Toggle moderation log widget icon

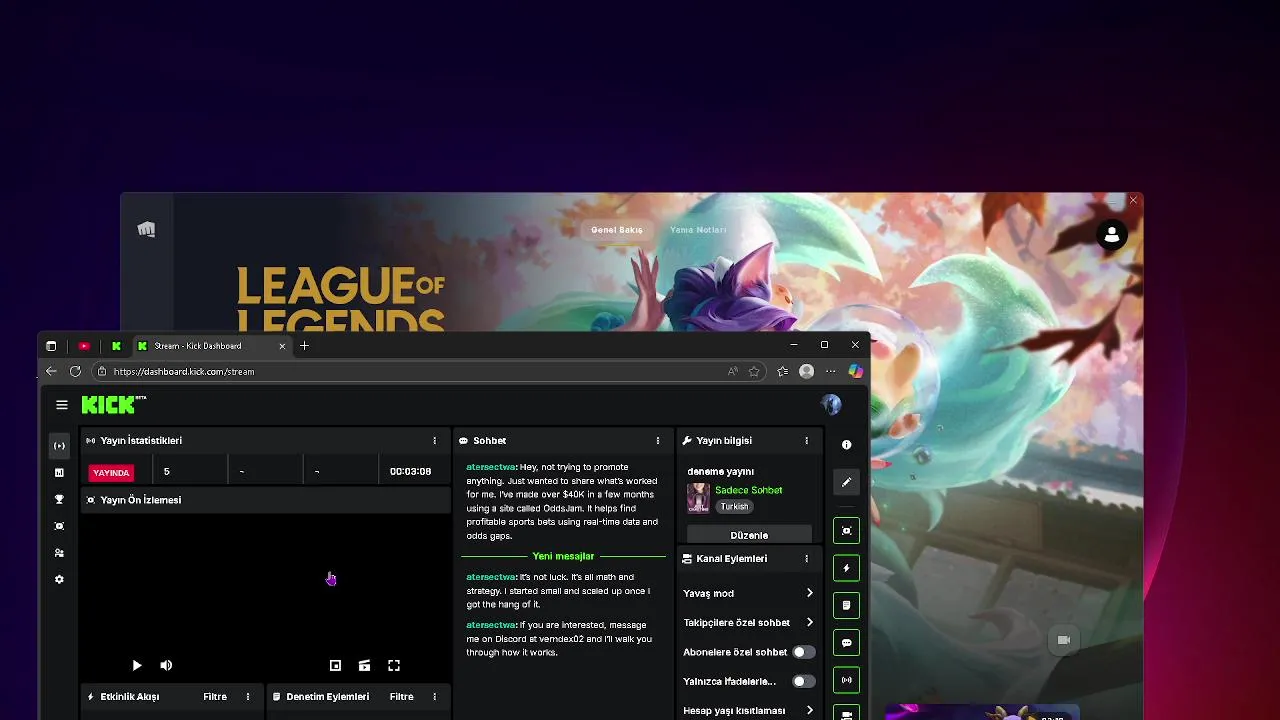[x=846, y=605]
